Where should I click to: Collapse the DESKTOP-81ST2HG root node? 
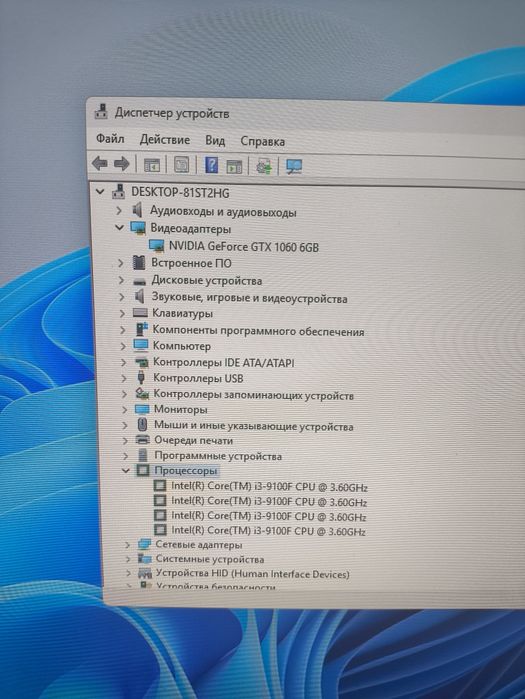pyautogui.click(x=100, y=192)
